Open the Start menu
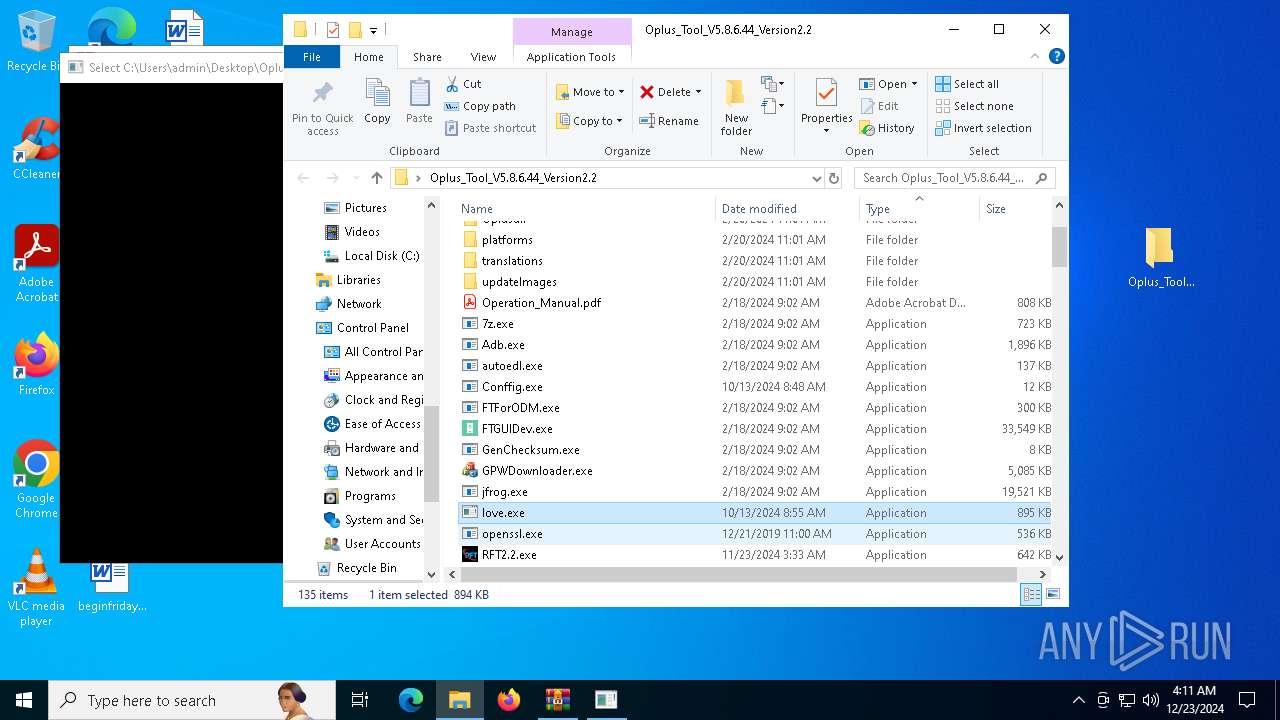 (24, 700)
